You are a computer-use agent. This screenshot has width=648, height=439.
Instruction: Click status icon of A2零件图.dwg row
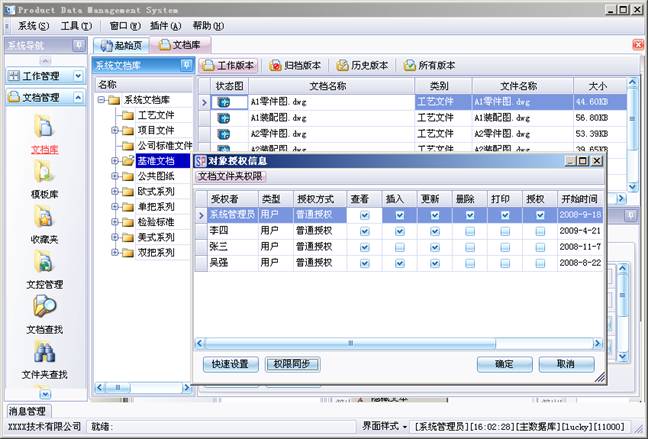point(224,134)
